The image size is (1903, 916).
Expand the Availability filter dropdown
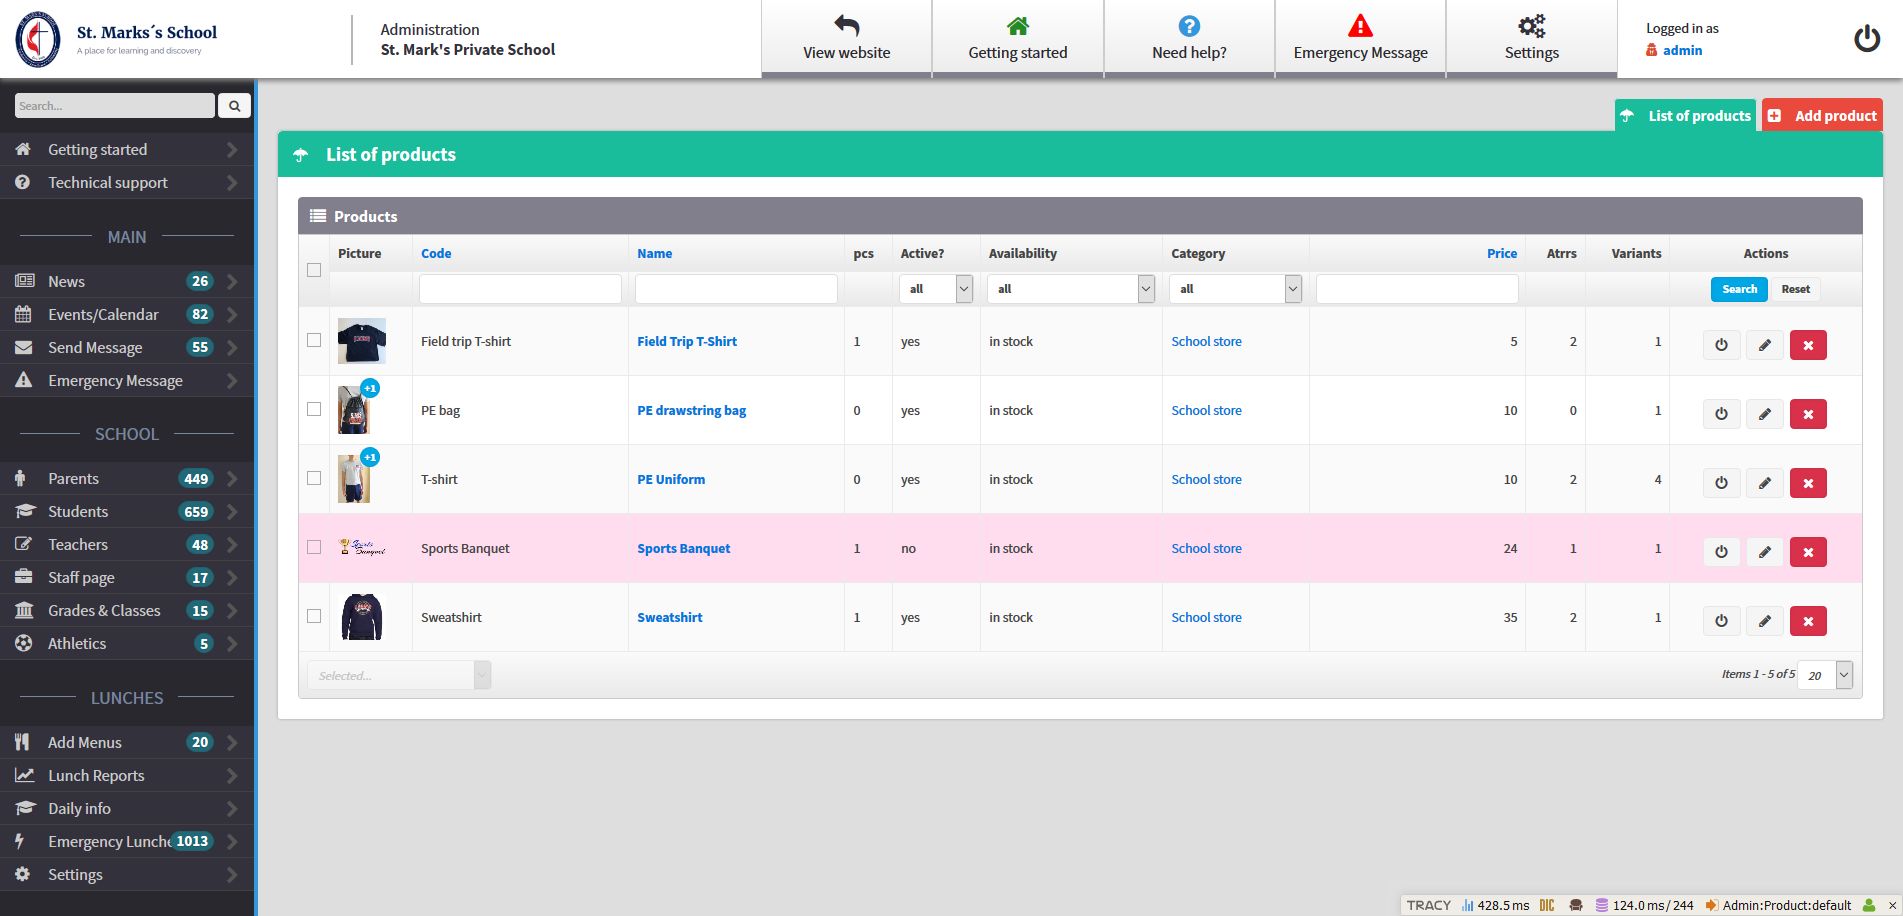pos(1070,289)
